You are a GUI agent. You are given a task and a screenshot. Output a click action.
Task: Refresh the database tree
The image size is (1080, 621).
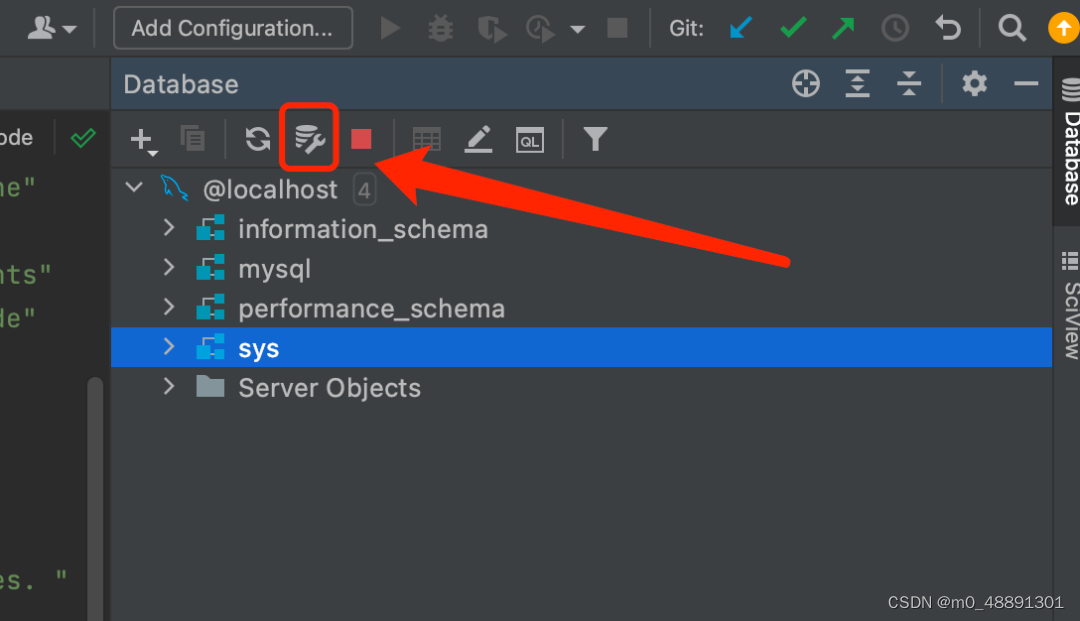click(x=258, y=139)
